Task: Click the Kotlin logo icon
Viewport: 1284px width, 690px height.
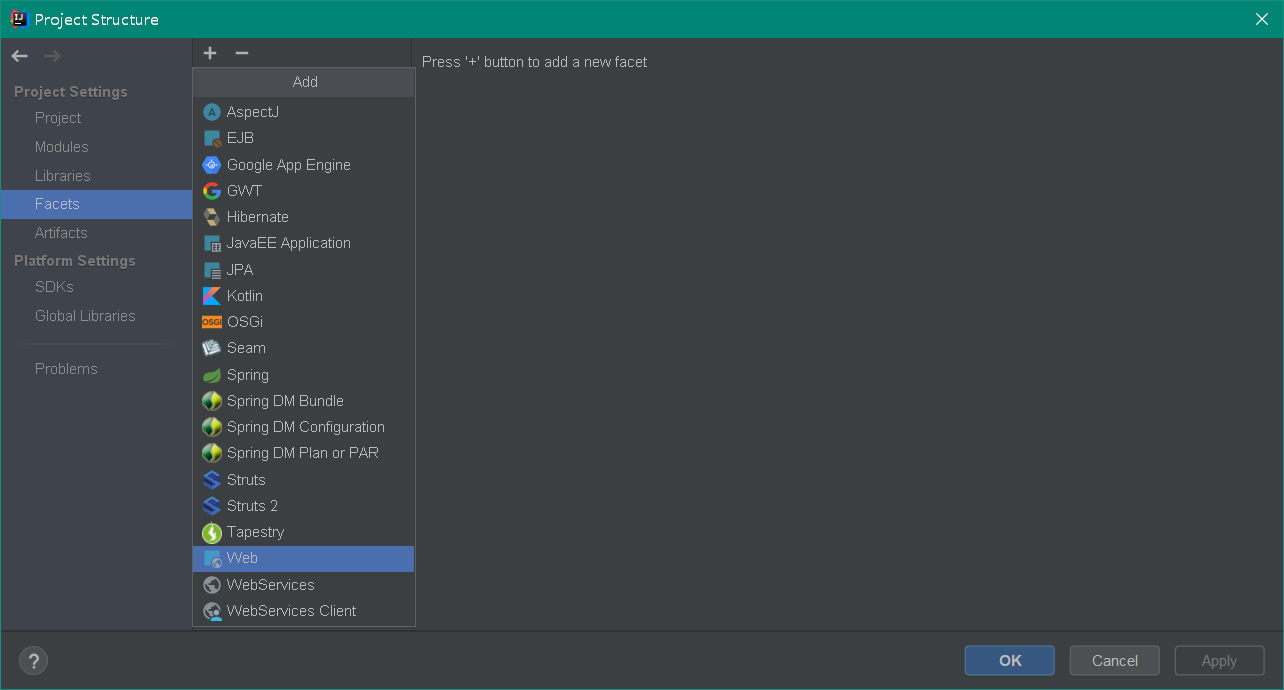Action: (x=211, y=296)
